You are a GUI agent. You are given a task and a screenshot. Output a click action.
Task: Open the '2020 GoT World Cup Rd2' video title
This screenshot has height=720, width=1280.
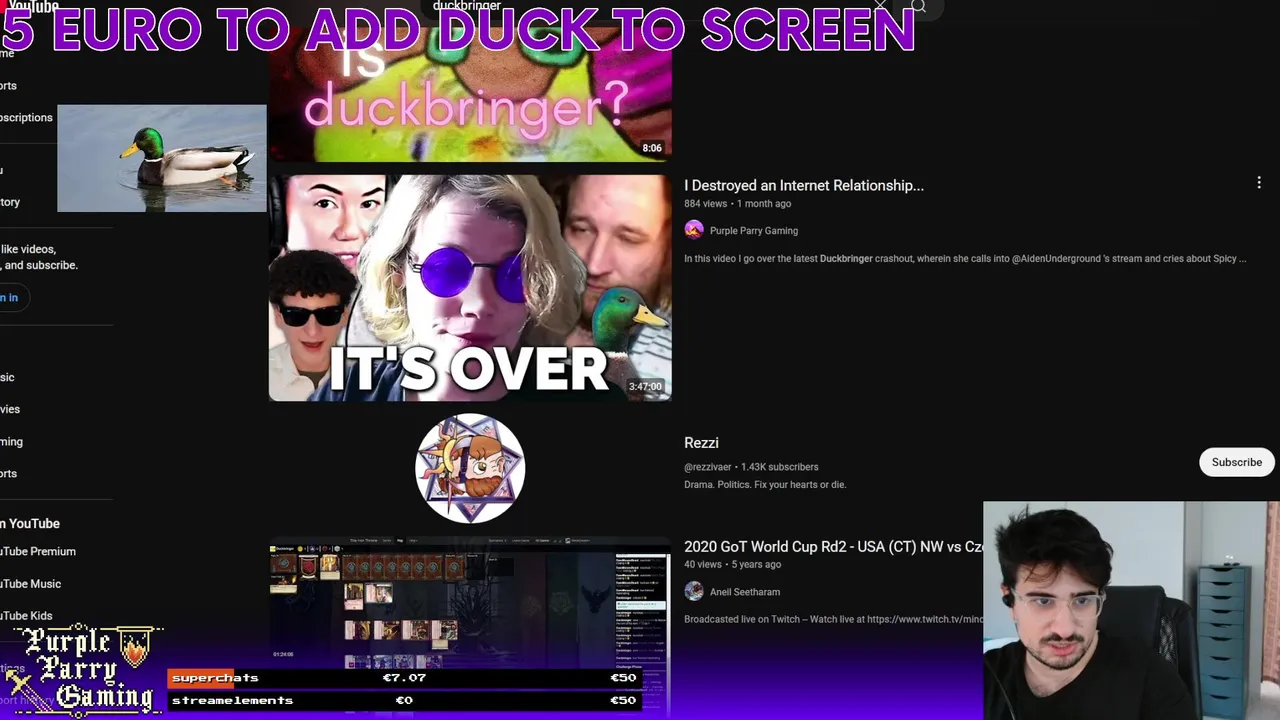coord(833,547)
